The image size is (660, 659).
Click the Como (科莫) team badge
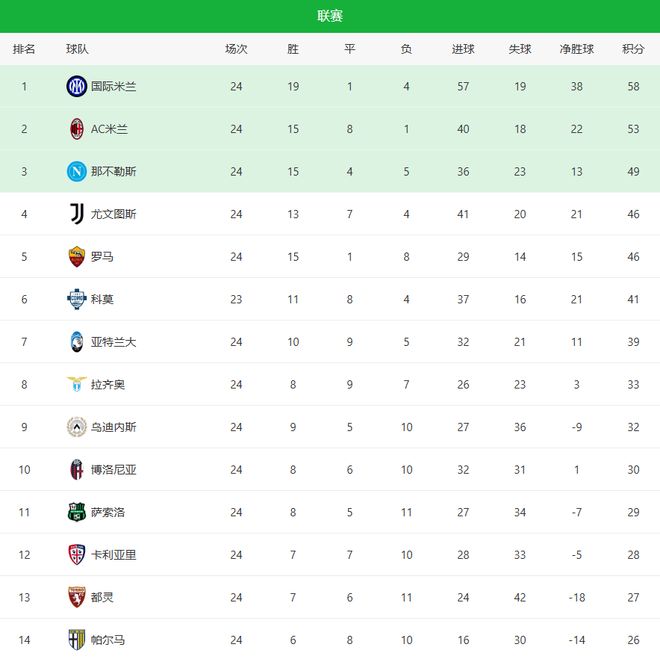(77, 299)
